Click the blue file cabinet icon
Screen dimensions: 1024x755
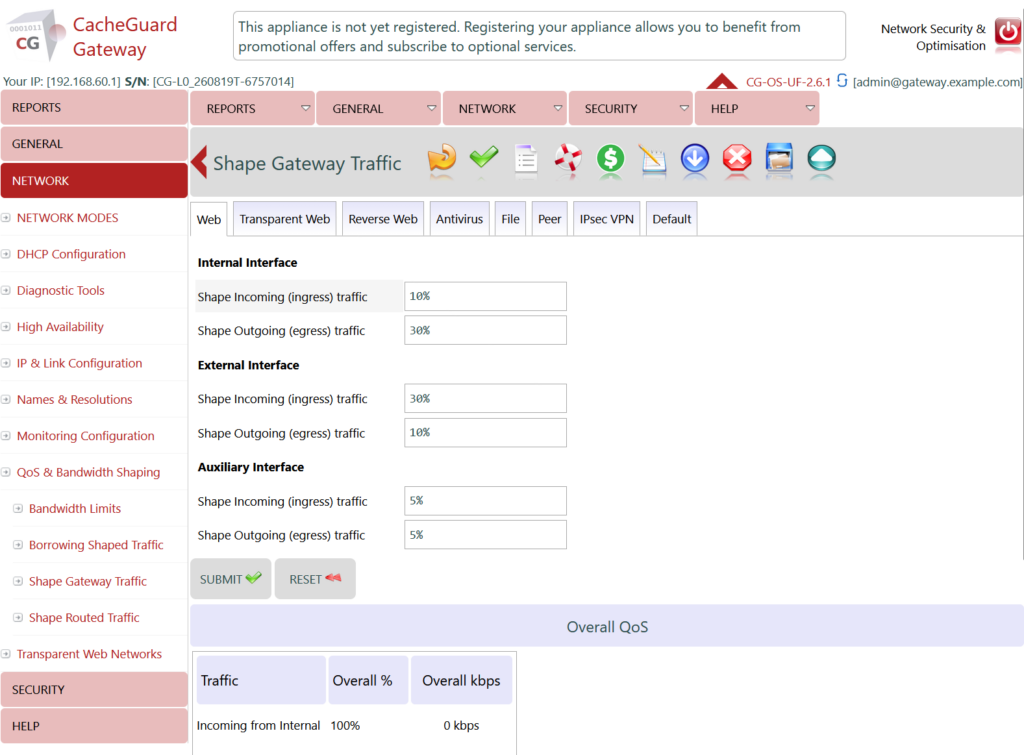pyautogui.click(x=779, y=158)
